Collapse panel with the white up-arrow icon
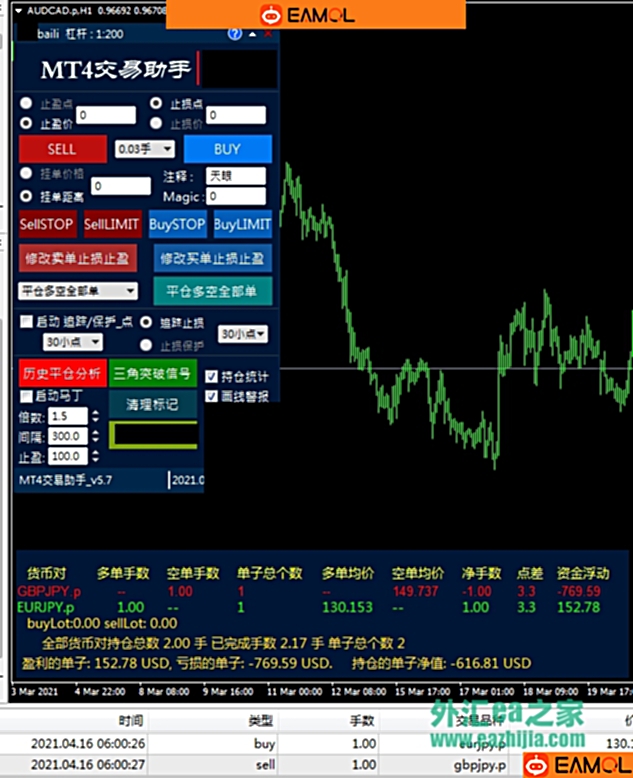633x778 pixels. [x=253, y=34]
